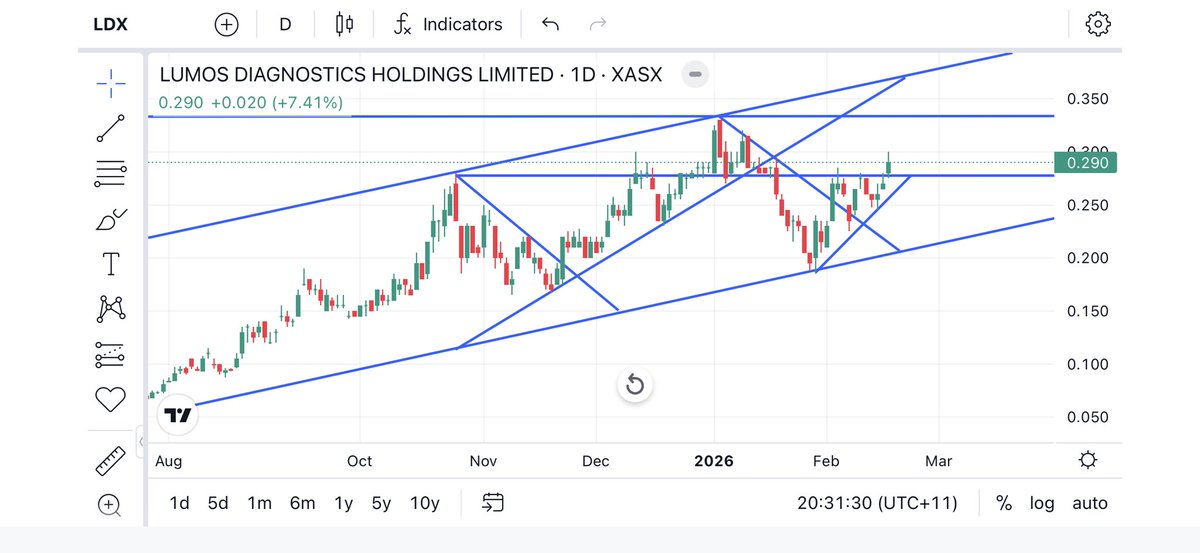Select the text annotation tool
Image resolution: width=1200 pixels, height=553 pixels.
coord(111,264)
